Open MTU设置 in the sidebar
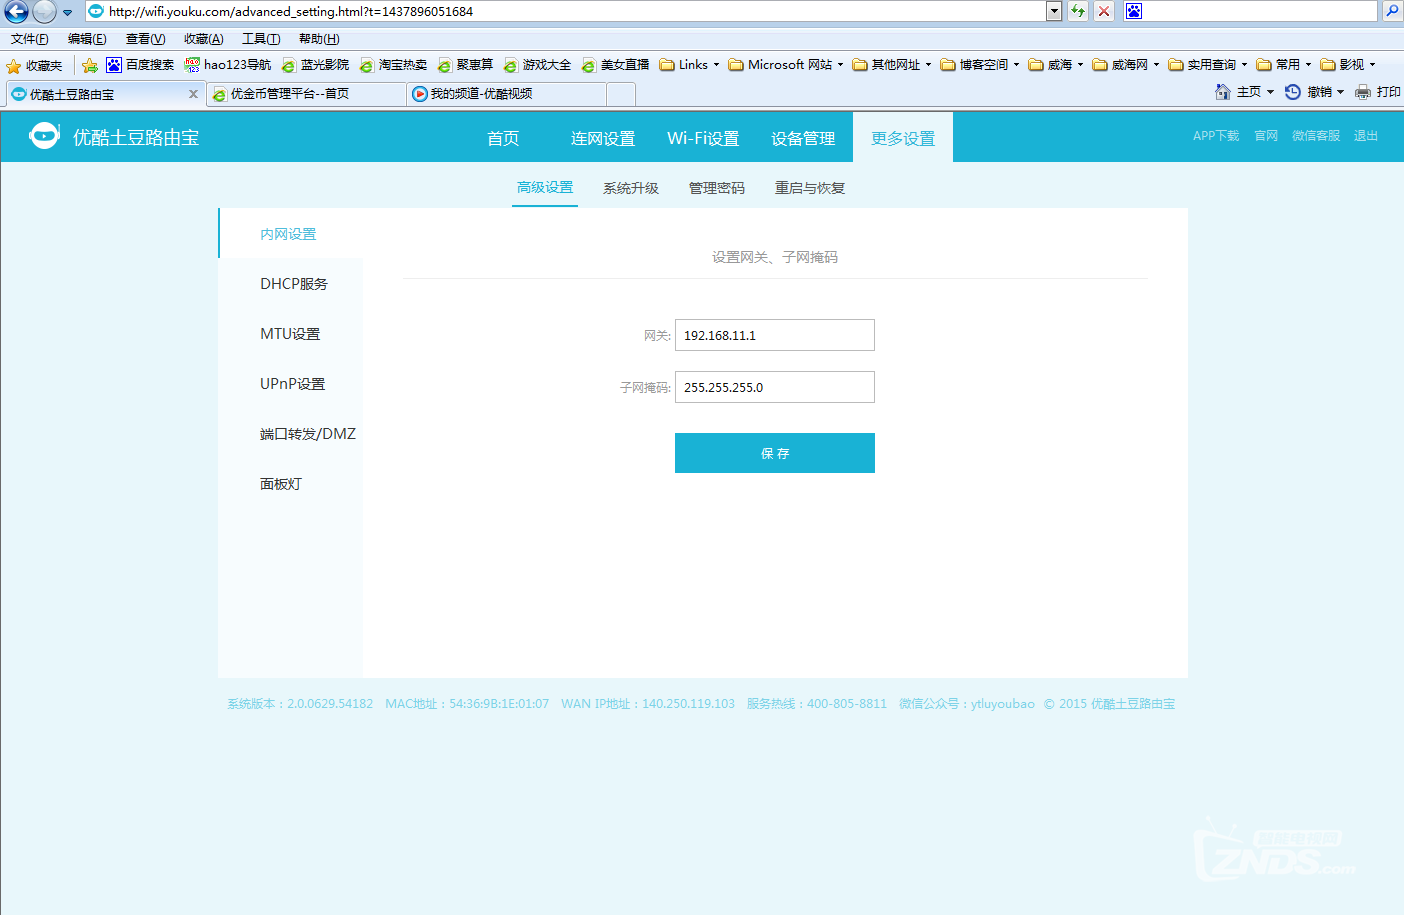This screenshot has height=915, width=1404. [x=290, y=334]
